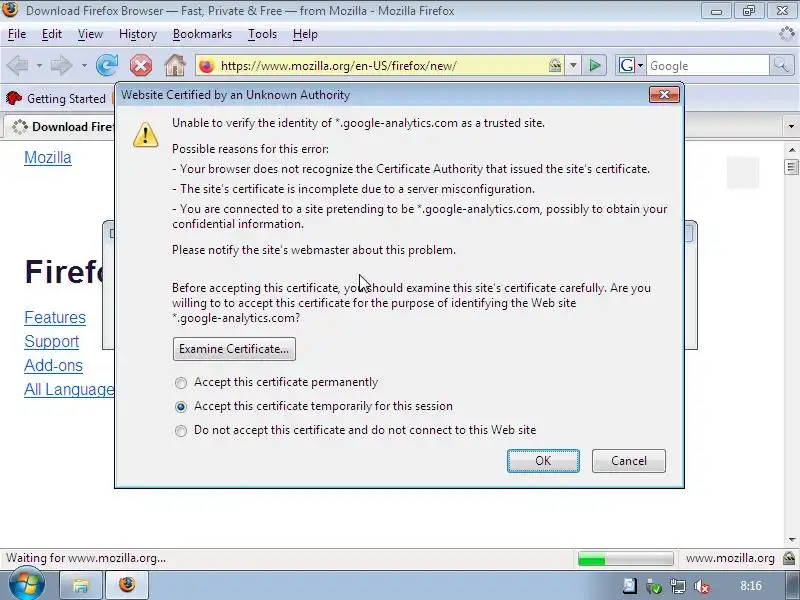Click the scrollbar down arrow
The height and width of the screenshot is (600, 800).
tap(791, 540)
